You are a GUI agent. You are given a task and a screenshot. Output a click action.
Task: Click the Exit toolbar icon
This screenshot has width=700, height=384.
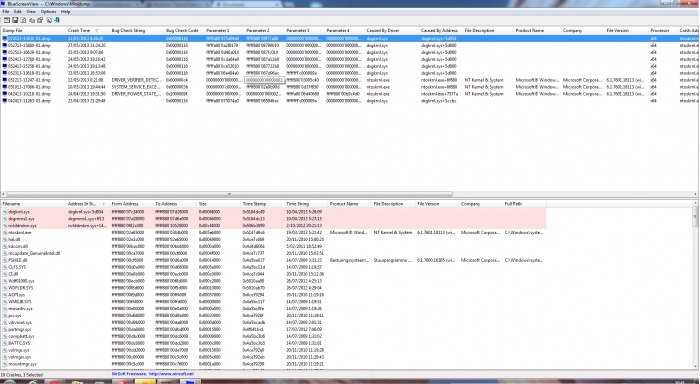pos(57,20)
